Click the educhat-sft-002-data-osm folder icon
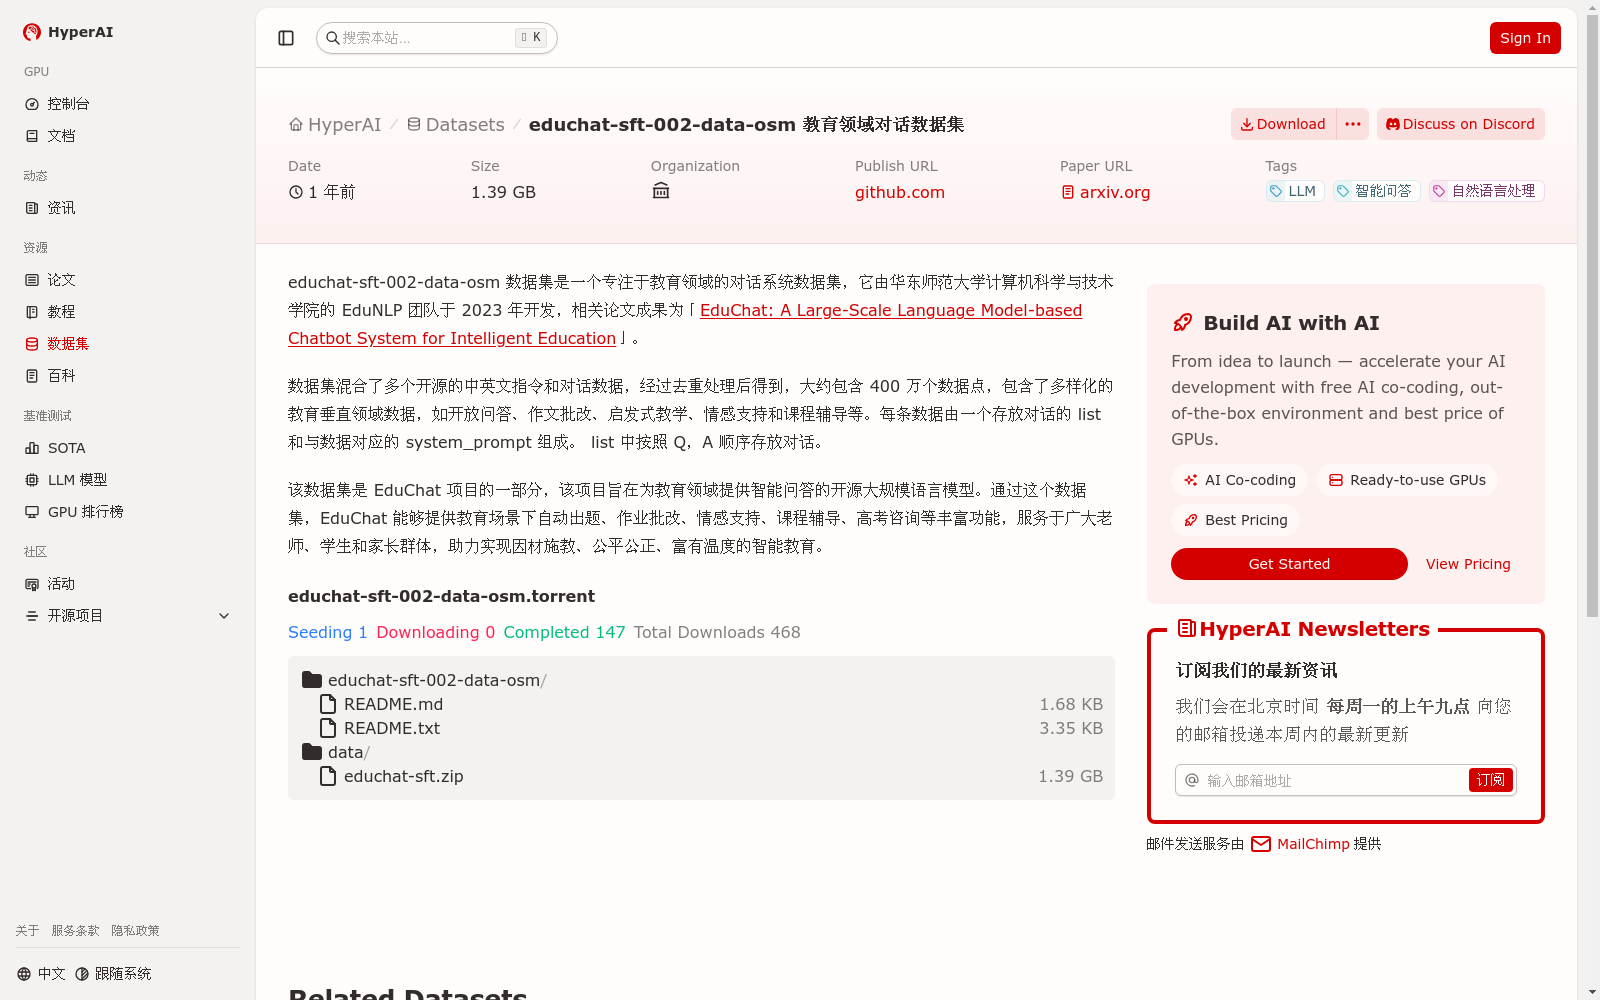The image size is (1600, 1000). (312, 680)
